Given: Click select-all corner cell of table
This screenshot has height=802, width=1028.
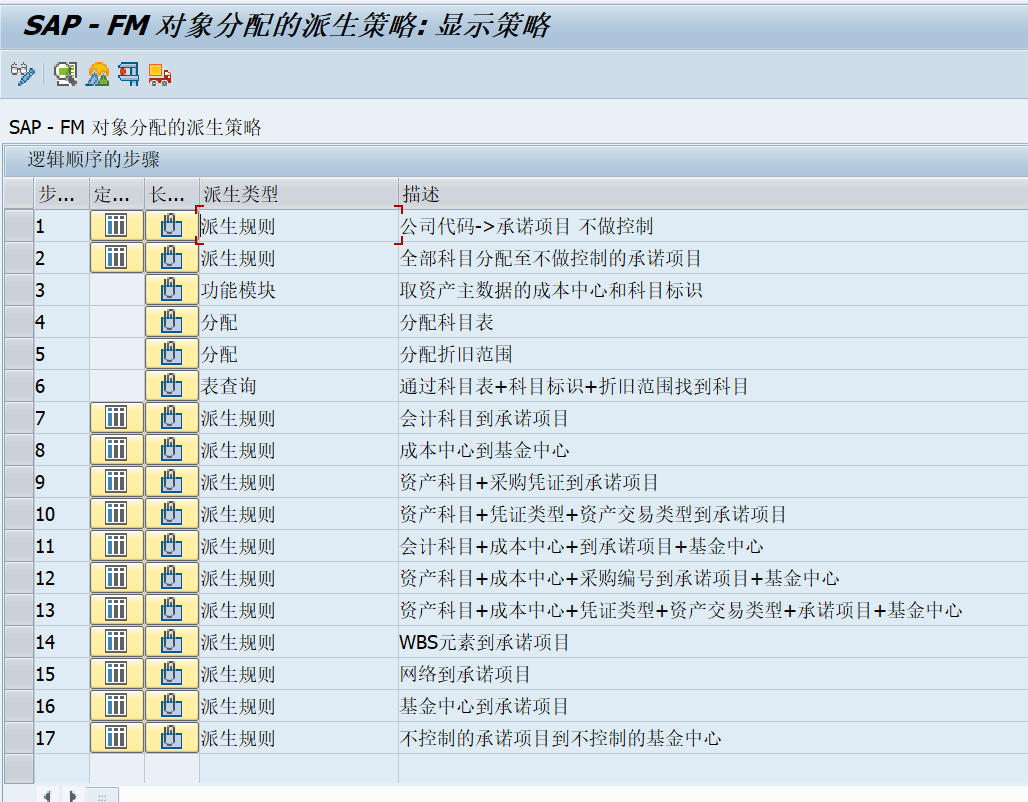Looking at the screenshot, I should click(19, 194).
